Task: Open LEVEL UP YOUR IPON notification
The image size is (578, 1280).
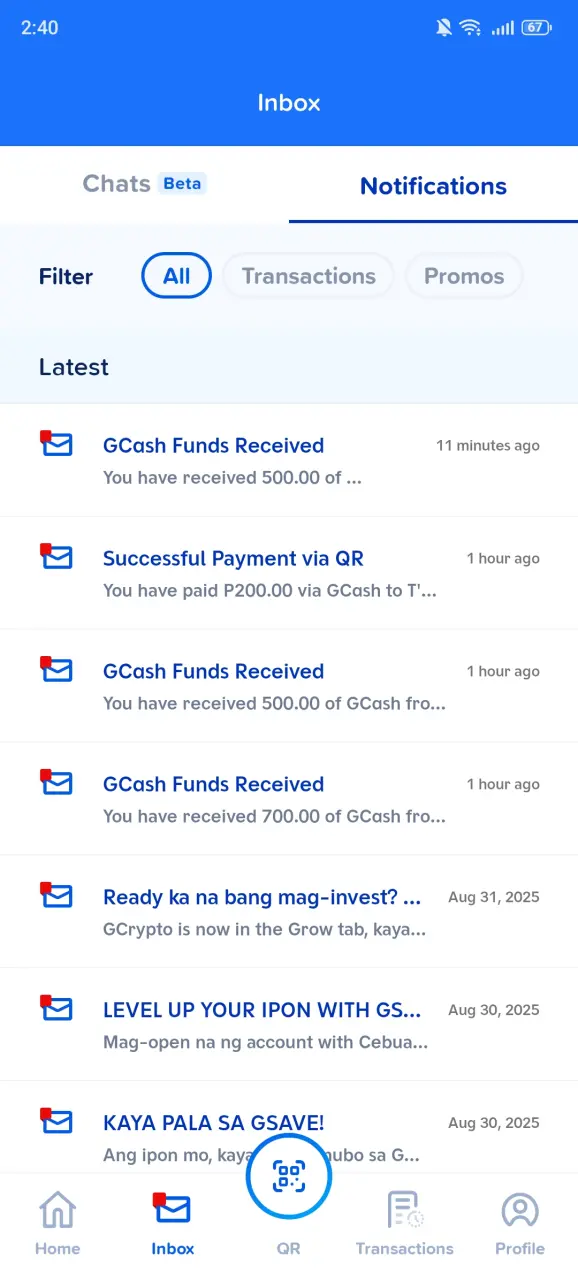Action: (x=289, y=1025)
